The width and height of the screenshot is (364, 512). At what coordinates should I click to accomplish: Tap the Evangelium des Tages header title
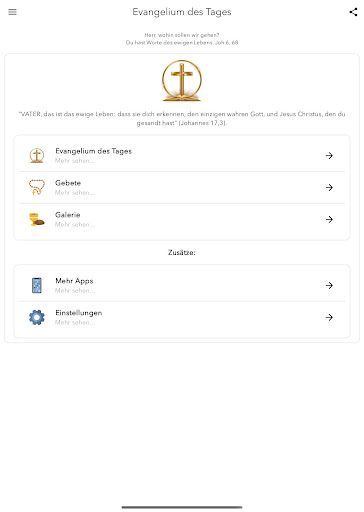coord(182,12)
